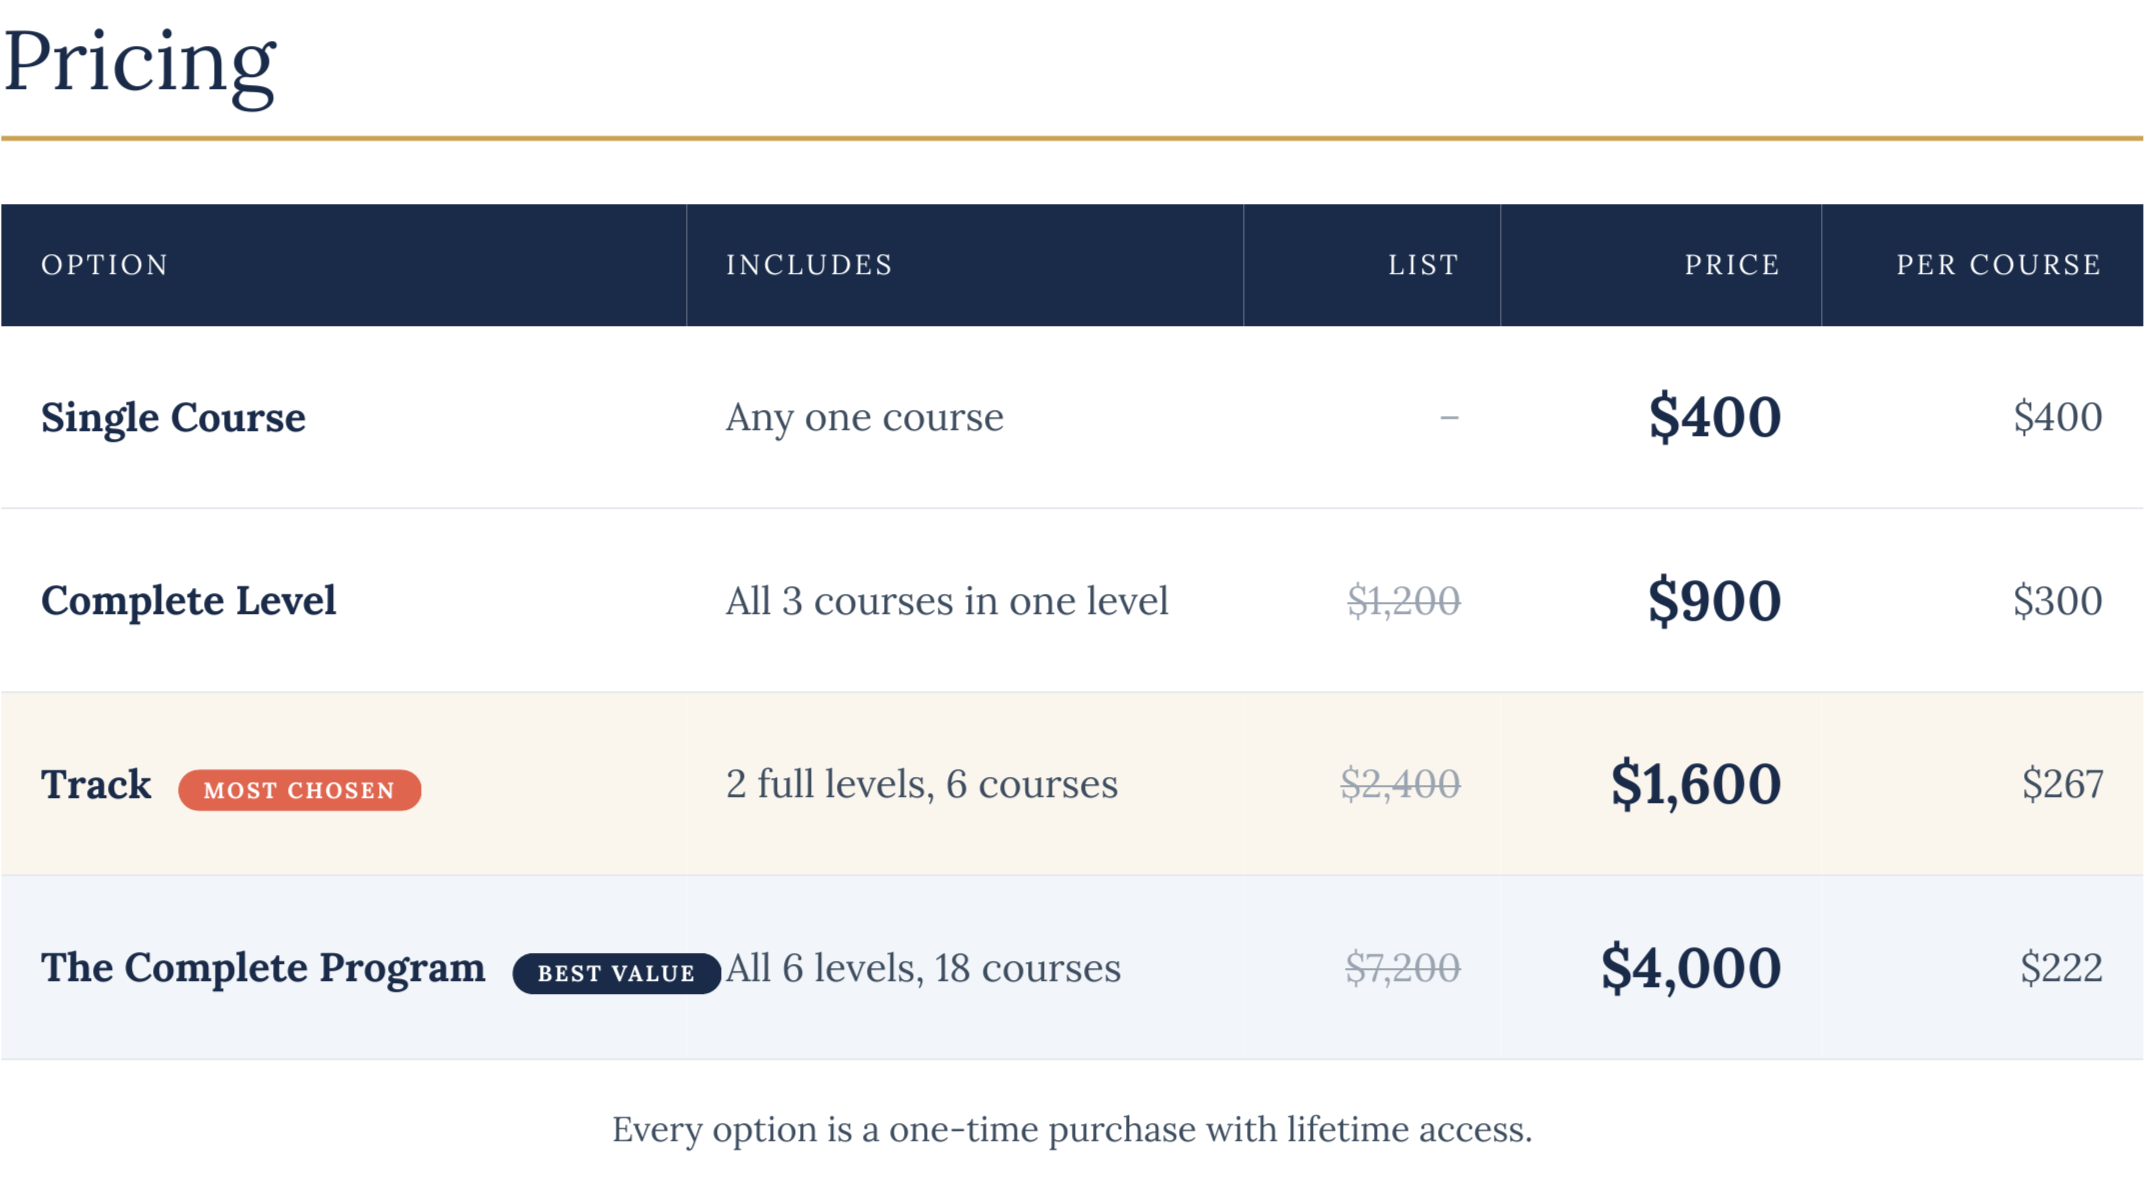Click the $900 price
This screenshot has width=2145, height=1179.
tap(1714, 601)
